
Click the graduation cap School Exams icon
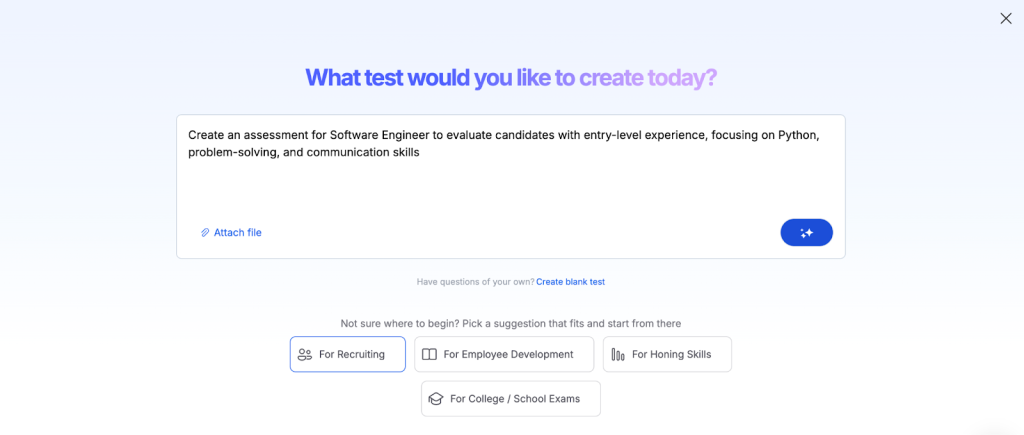pos(435,398)
